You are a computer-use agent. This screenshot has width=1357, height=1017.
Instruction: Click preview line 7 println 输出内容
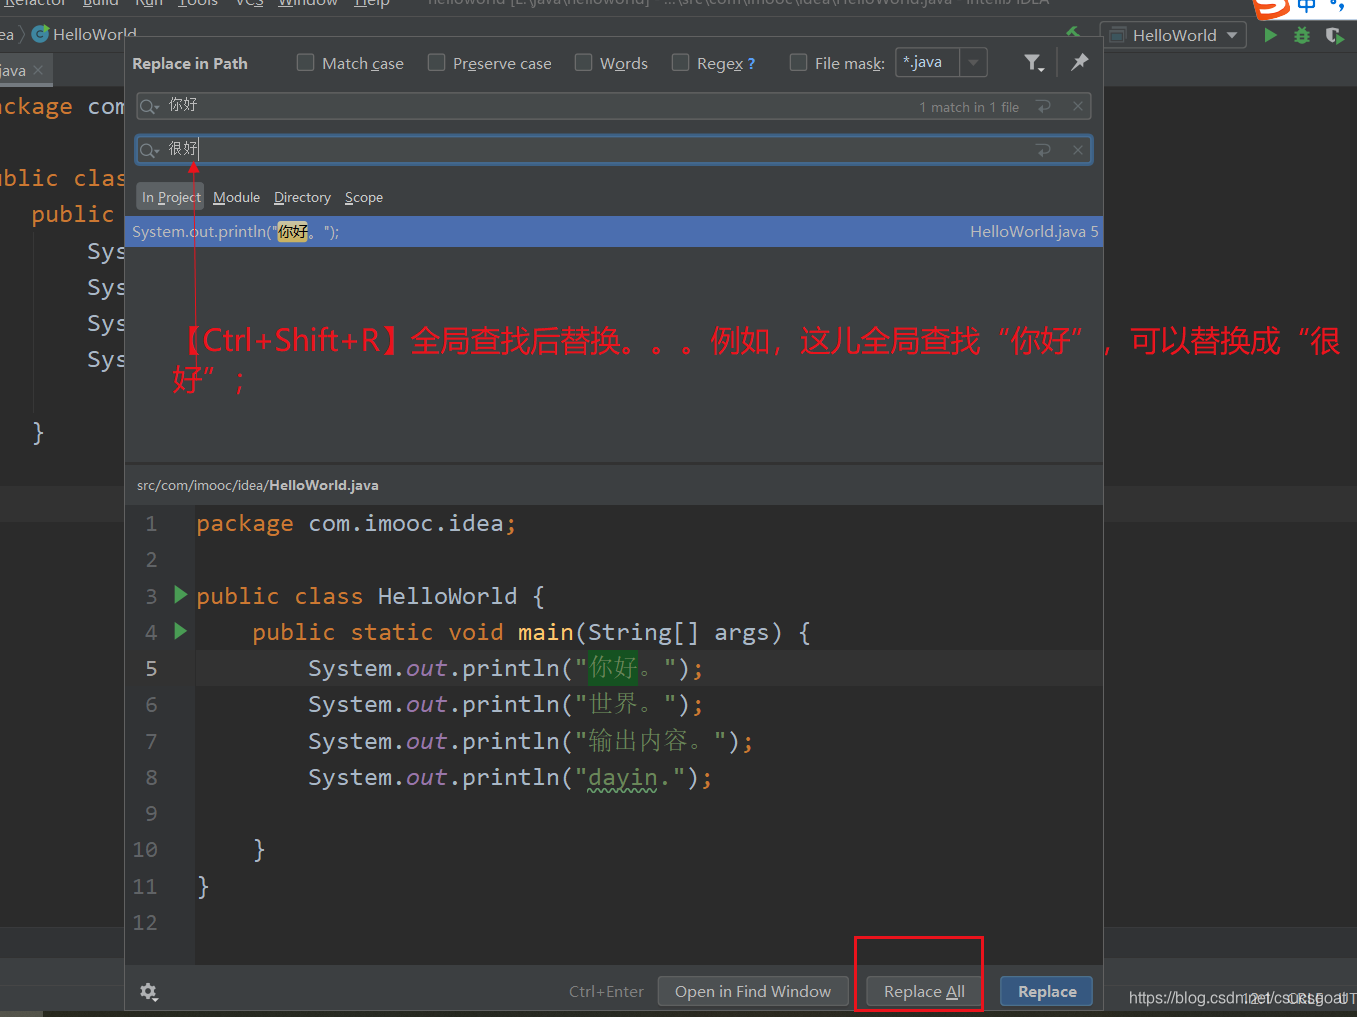530,741
